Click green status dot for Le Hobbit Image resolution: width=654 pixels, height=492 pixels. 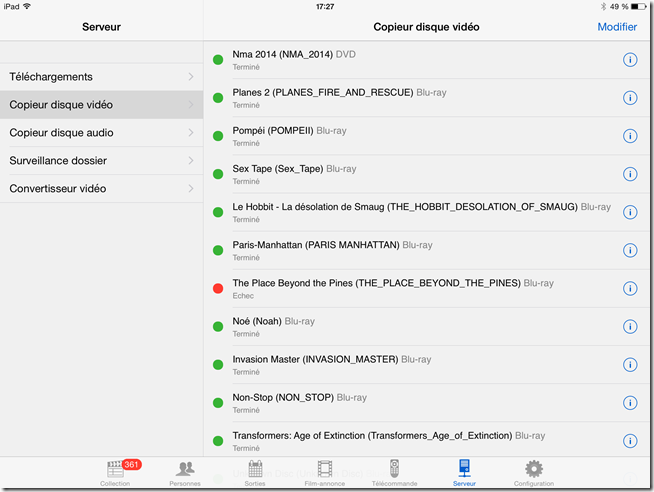point(218,212)
